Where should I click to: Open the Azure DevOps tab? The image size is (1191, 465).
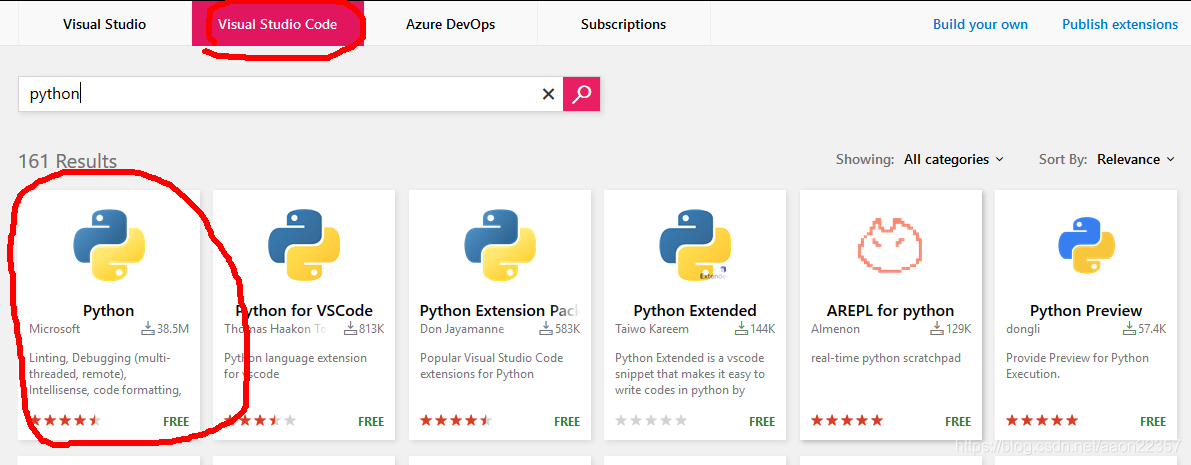(x=450, y=24)
